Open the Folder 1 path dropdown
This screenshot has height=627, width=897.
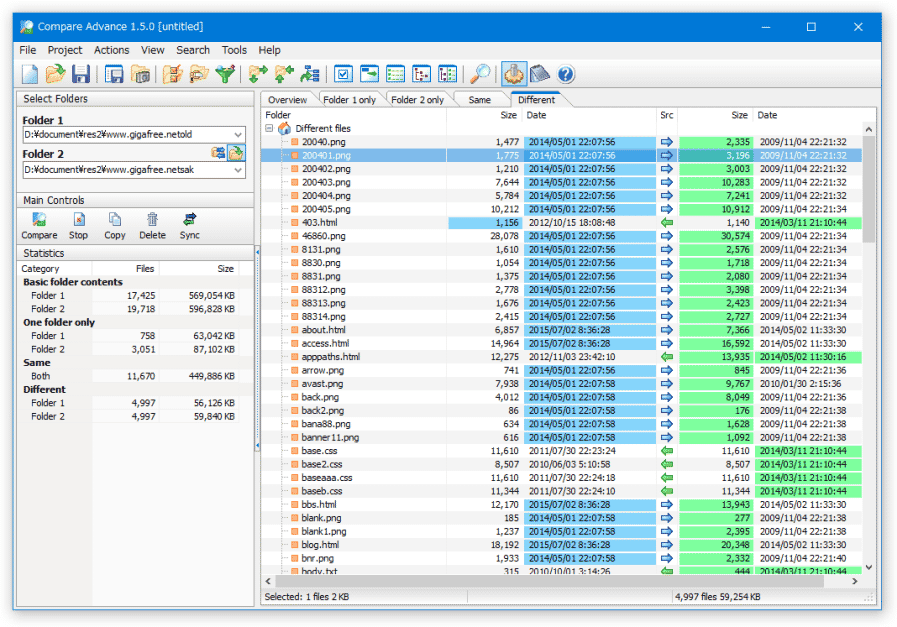point(238,135)
